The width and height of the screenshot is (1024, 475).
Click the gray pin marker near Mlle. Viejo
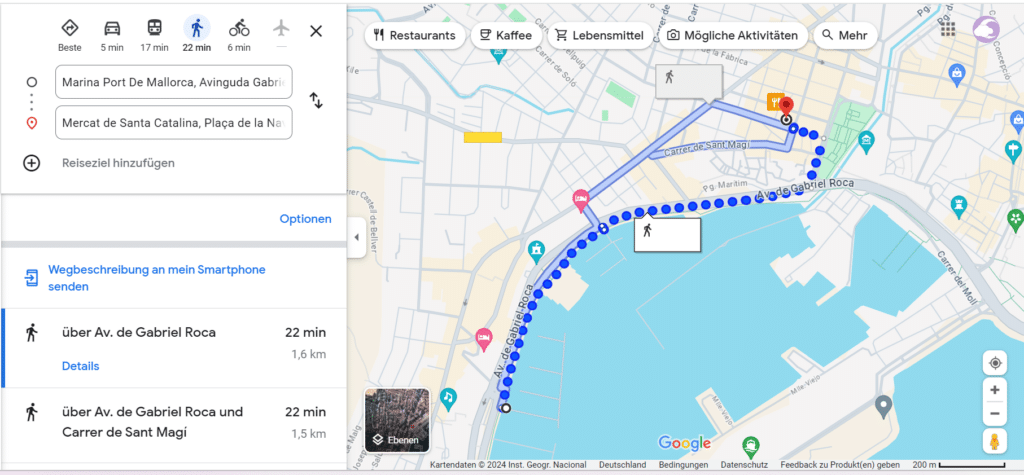[x=883, y=406]
